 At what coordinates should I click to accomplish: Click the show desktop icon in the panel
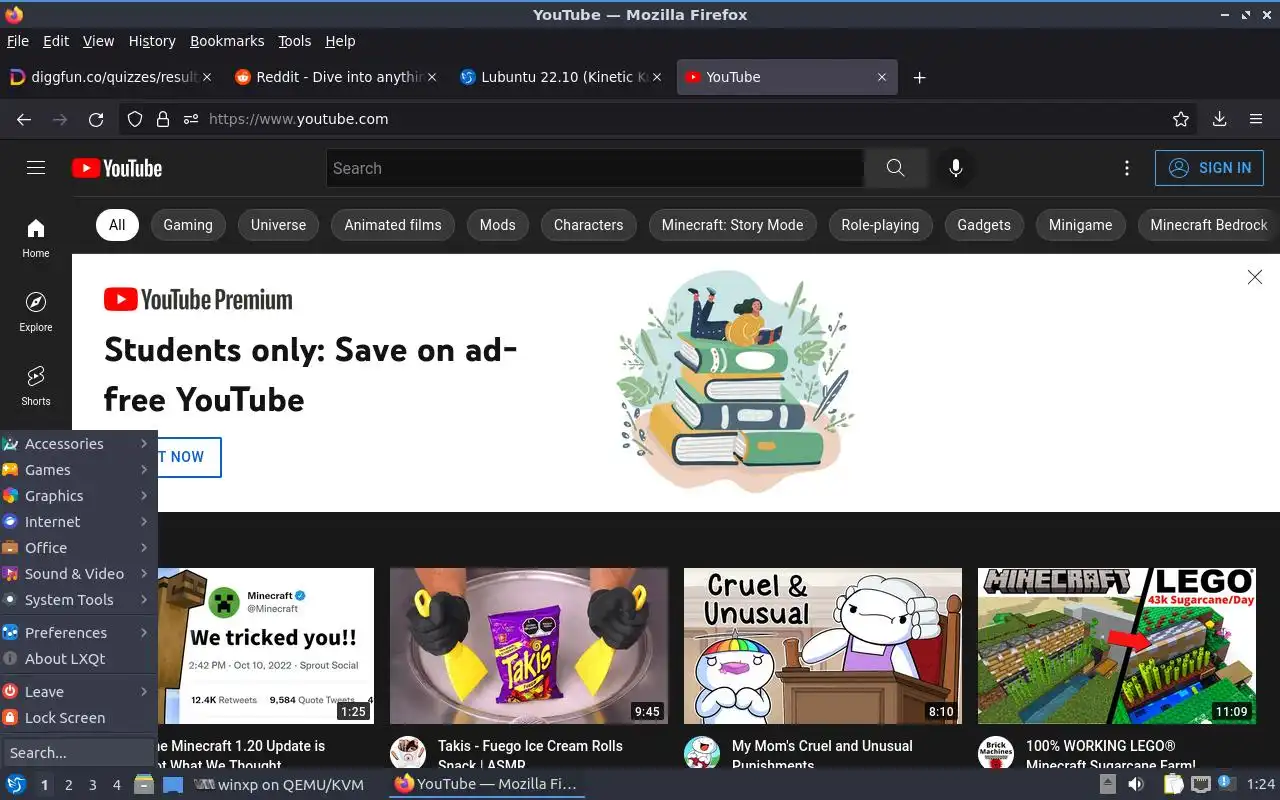click(173, 785)
